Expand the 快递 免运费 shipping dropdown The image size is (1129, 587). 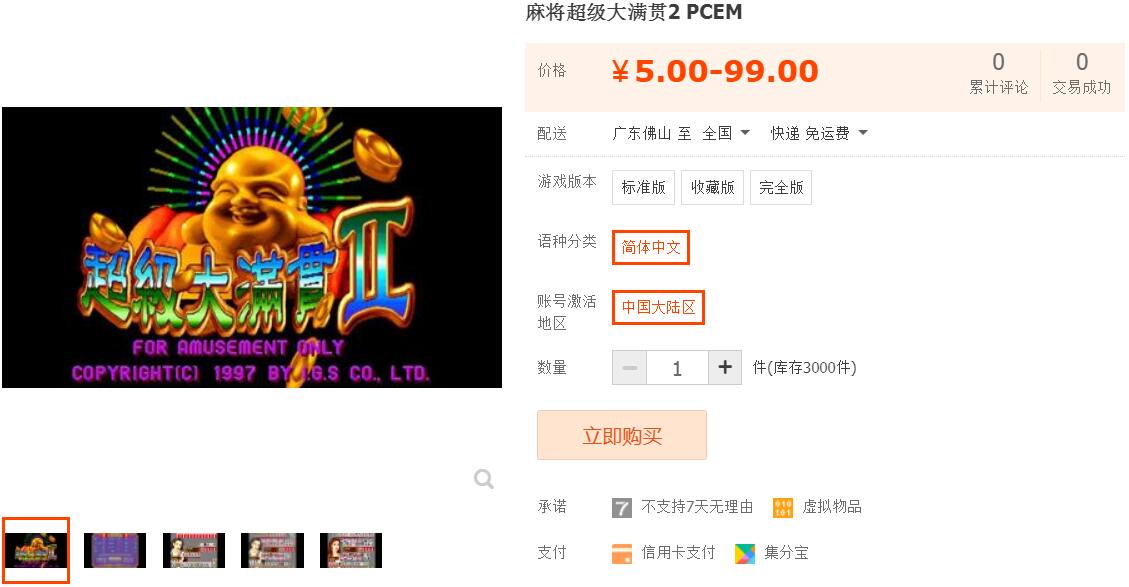click(x=819, y=133)
